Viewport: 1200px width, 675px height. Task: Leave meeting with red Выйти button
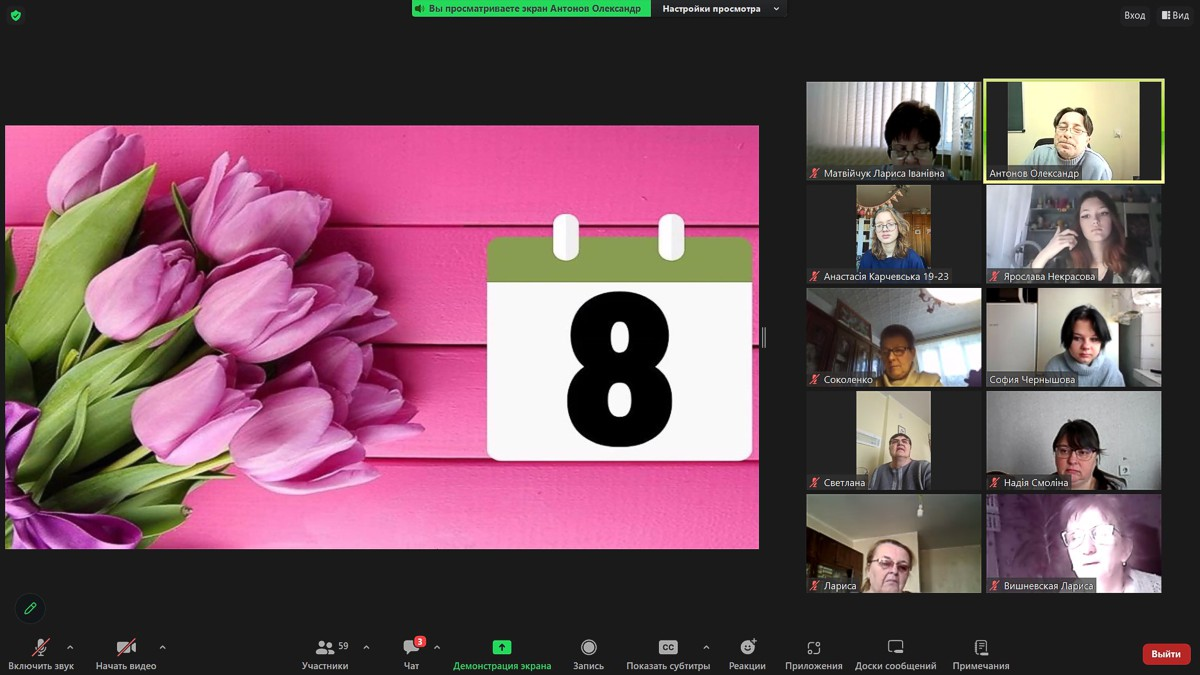(x=1166, y=654)
